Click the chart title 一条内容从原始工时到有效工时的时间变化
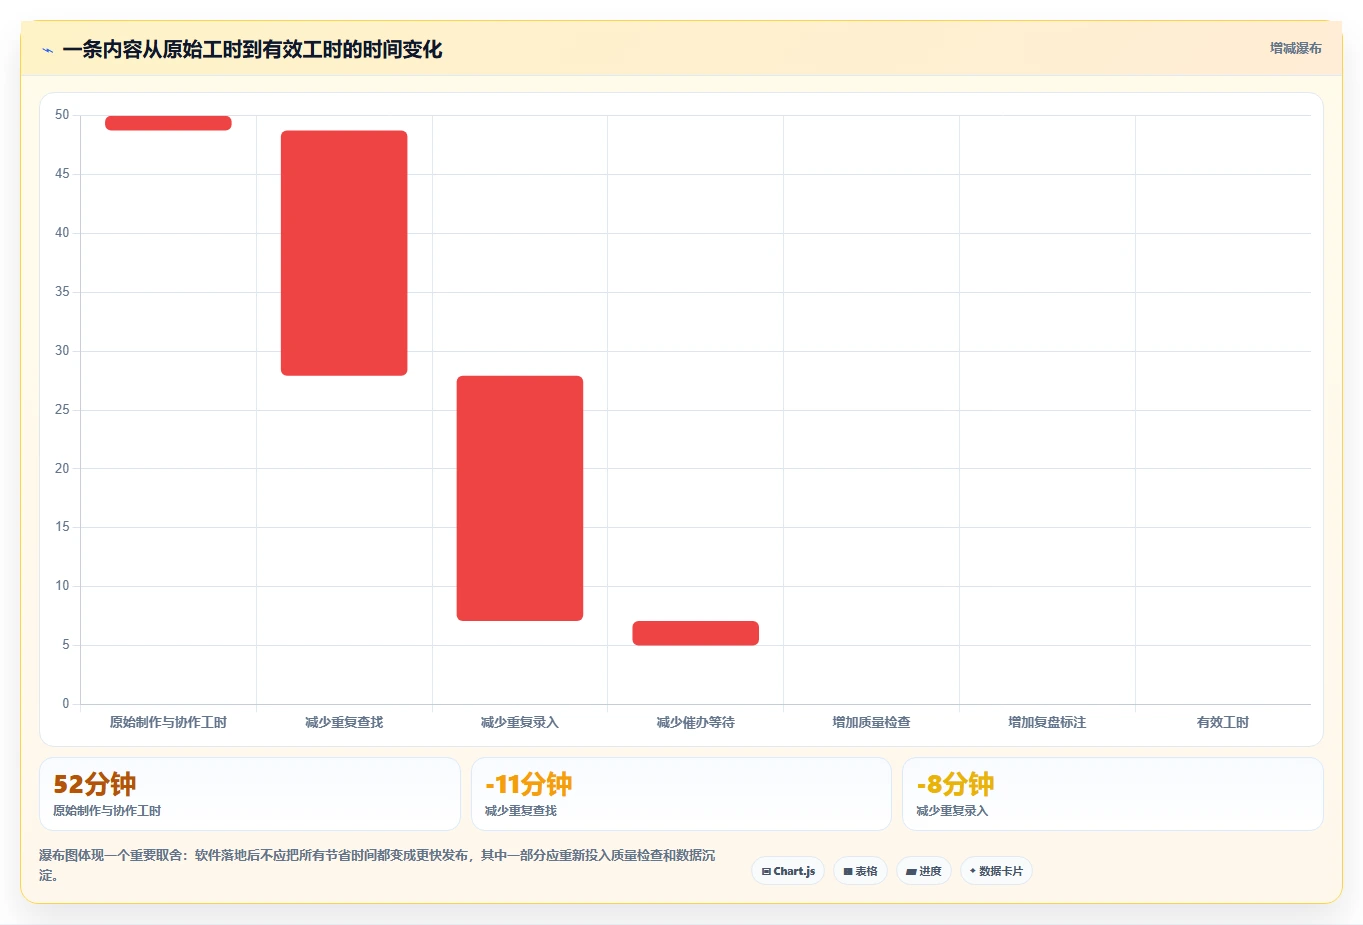 click(252, 49)
